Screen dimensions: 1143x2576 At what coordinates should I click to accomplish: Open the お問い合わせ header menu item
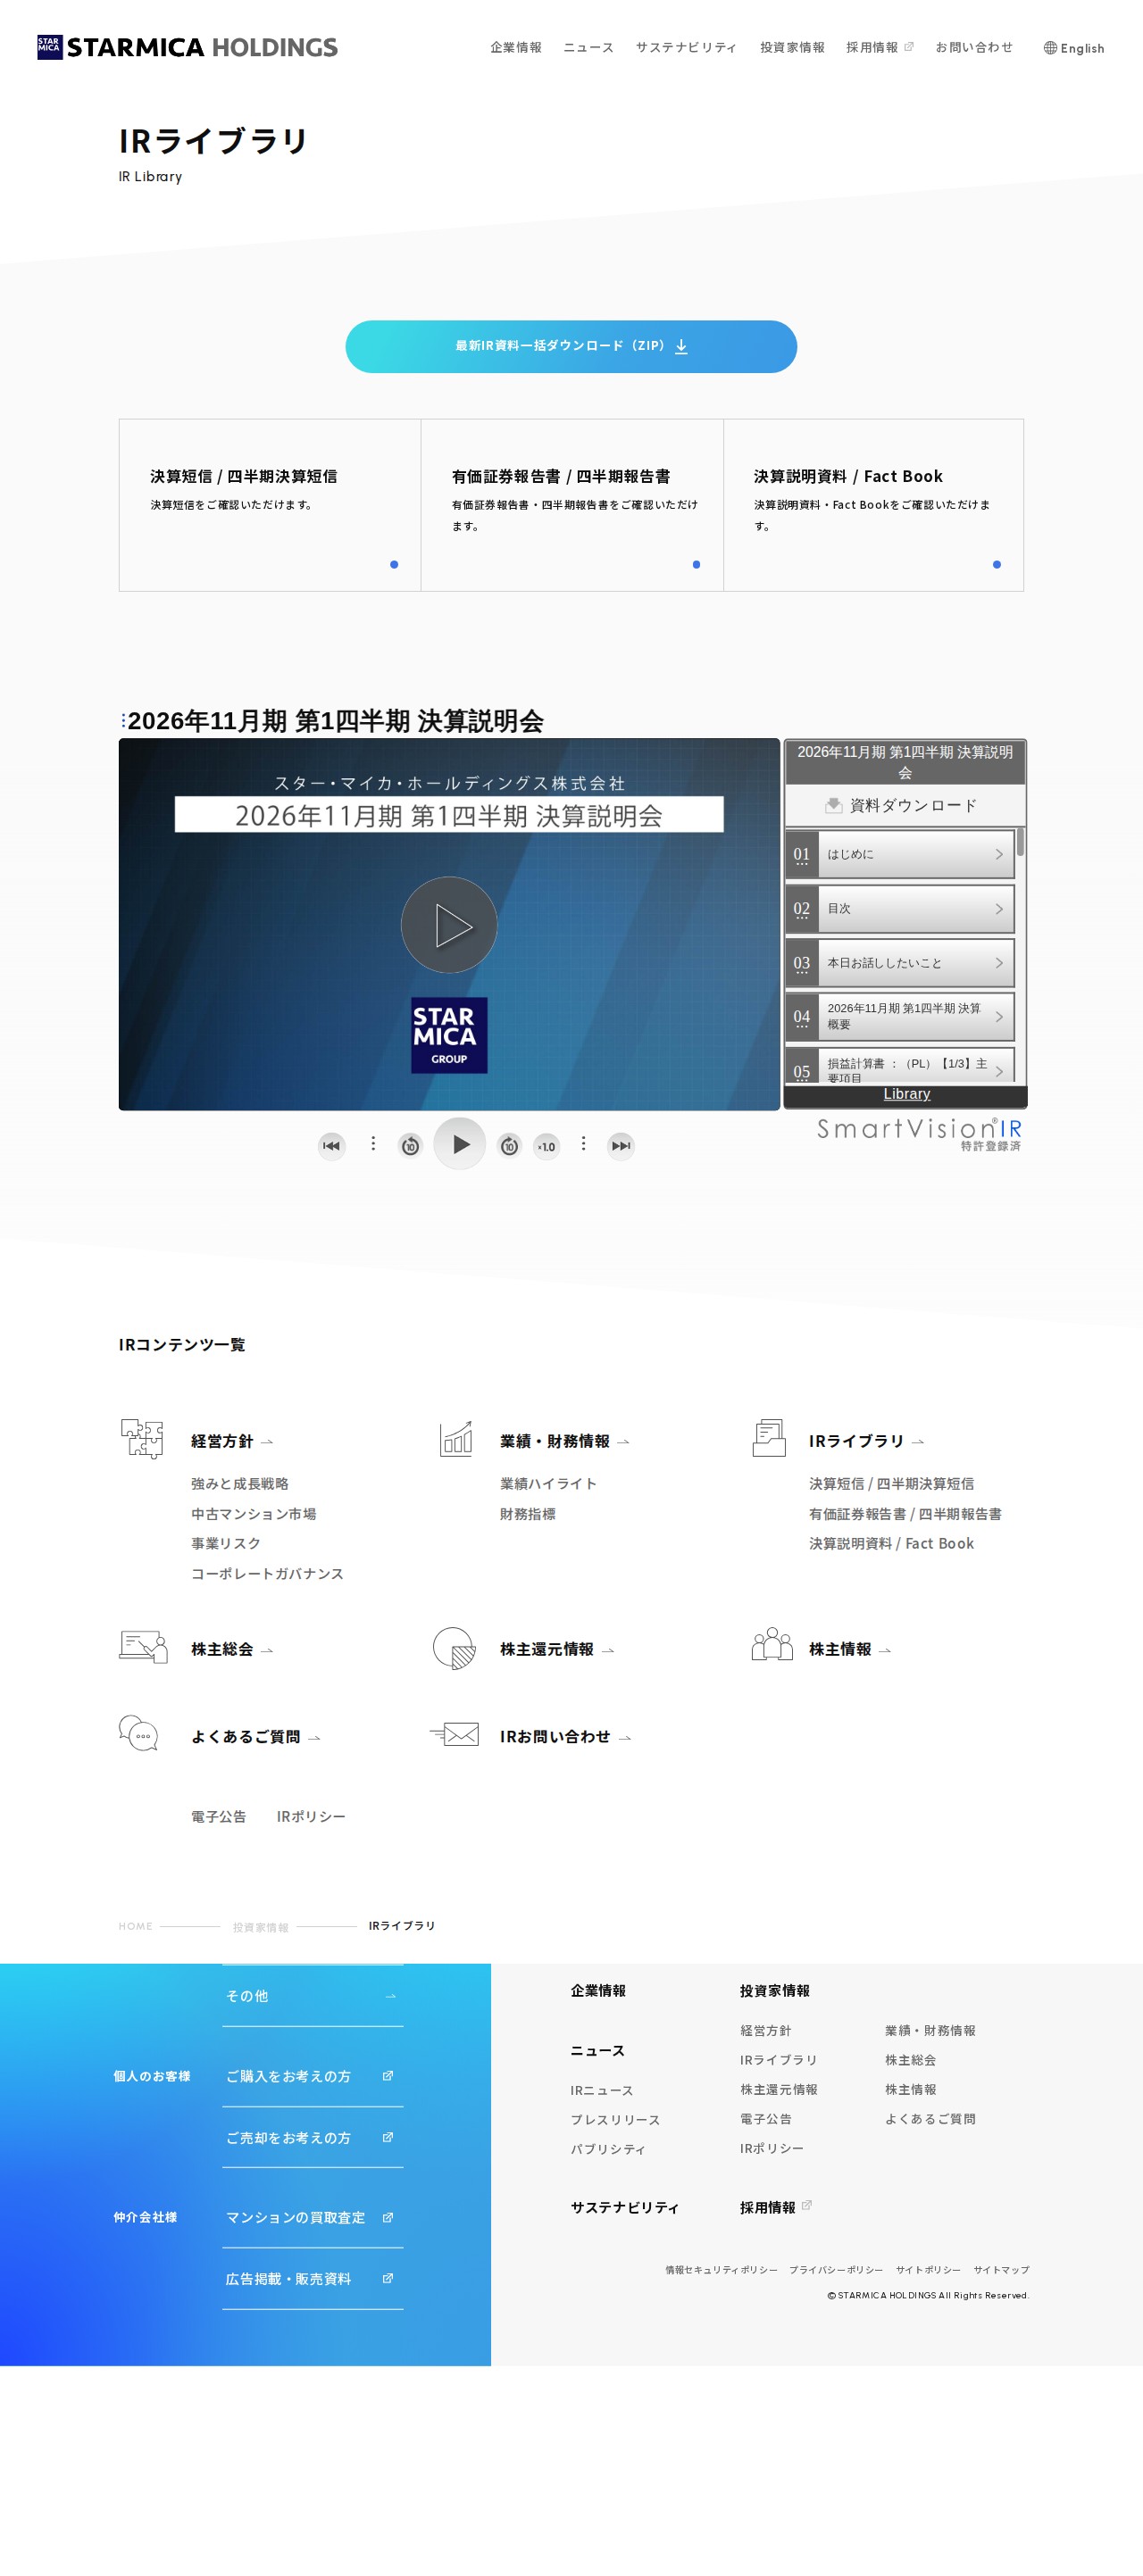[974, 47]
